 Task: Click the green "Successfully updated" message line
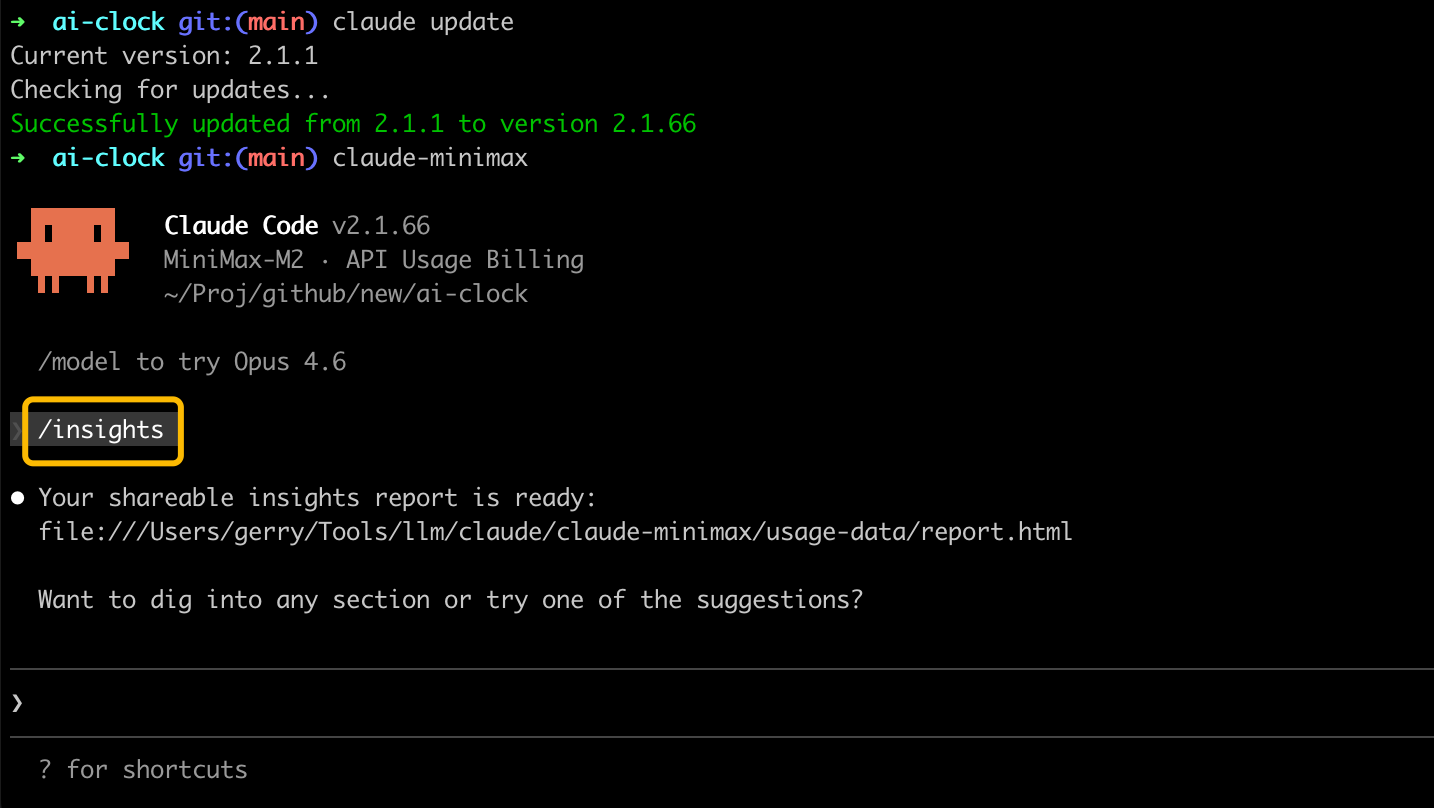353,124
